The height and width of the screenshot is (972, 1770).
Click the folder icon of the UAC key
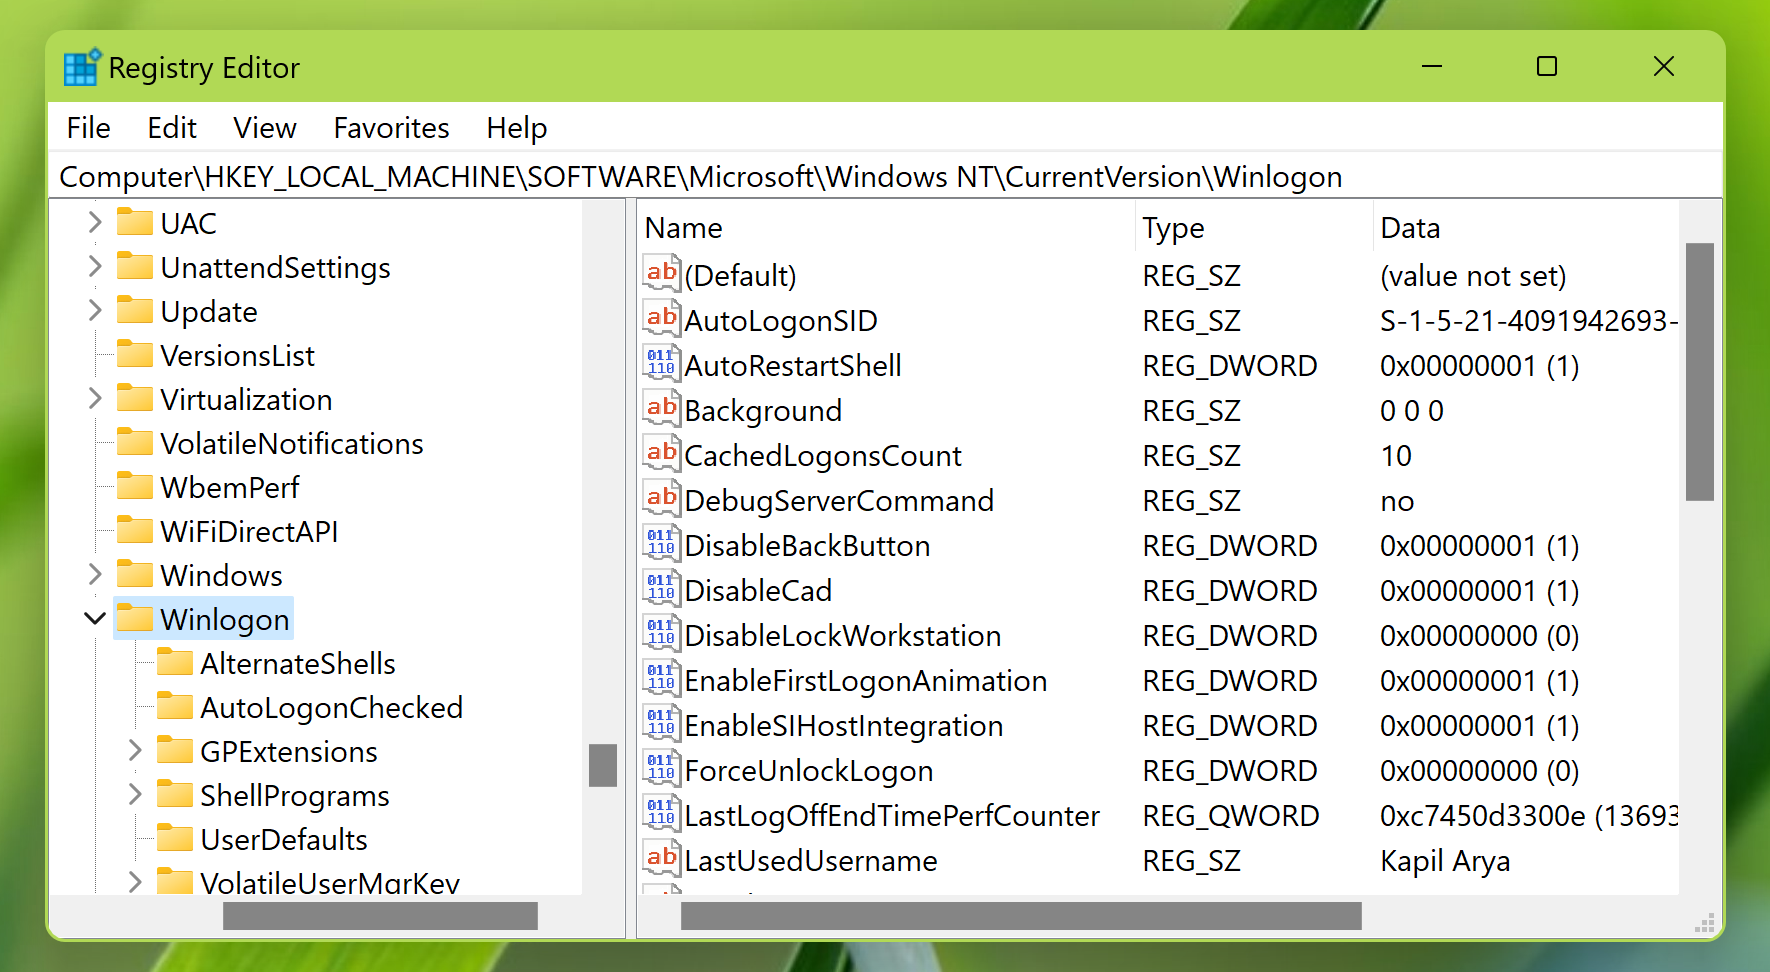tap(135, 222)
